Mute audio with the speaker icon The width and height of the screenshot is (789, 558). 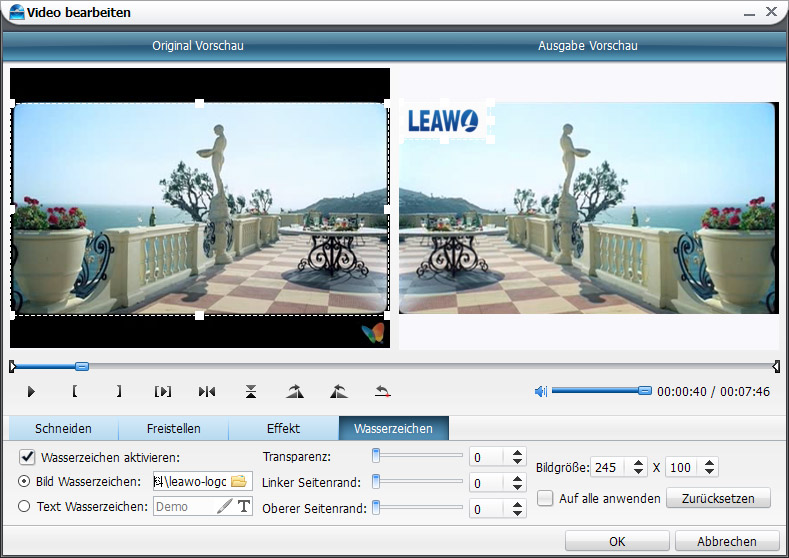(541, 391)
